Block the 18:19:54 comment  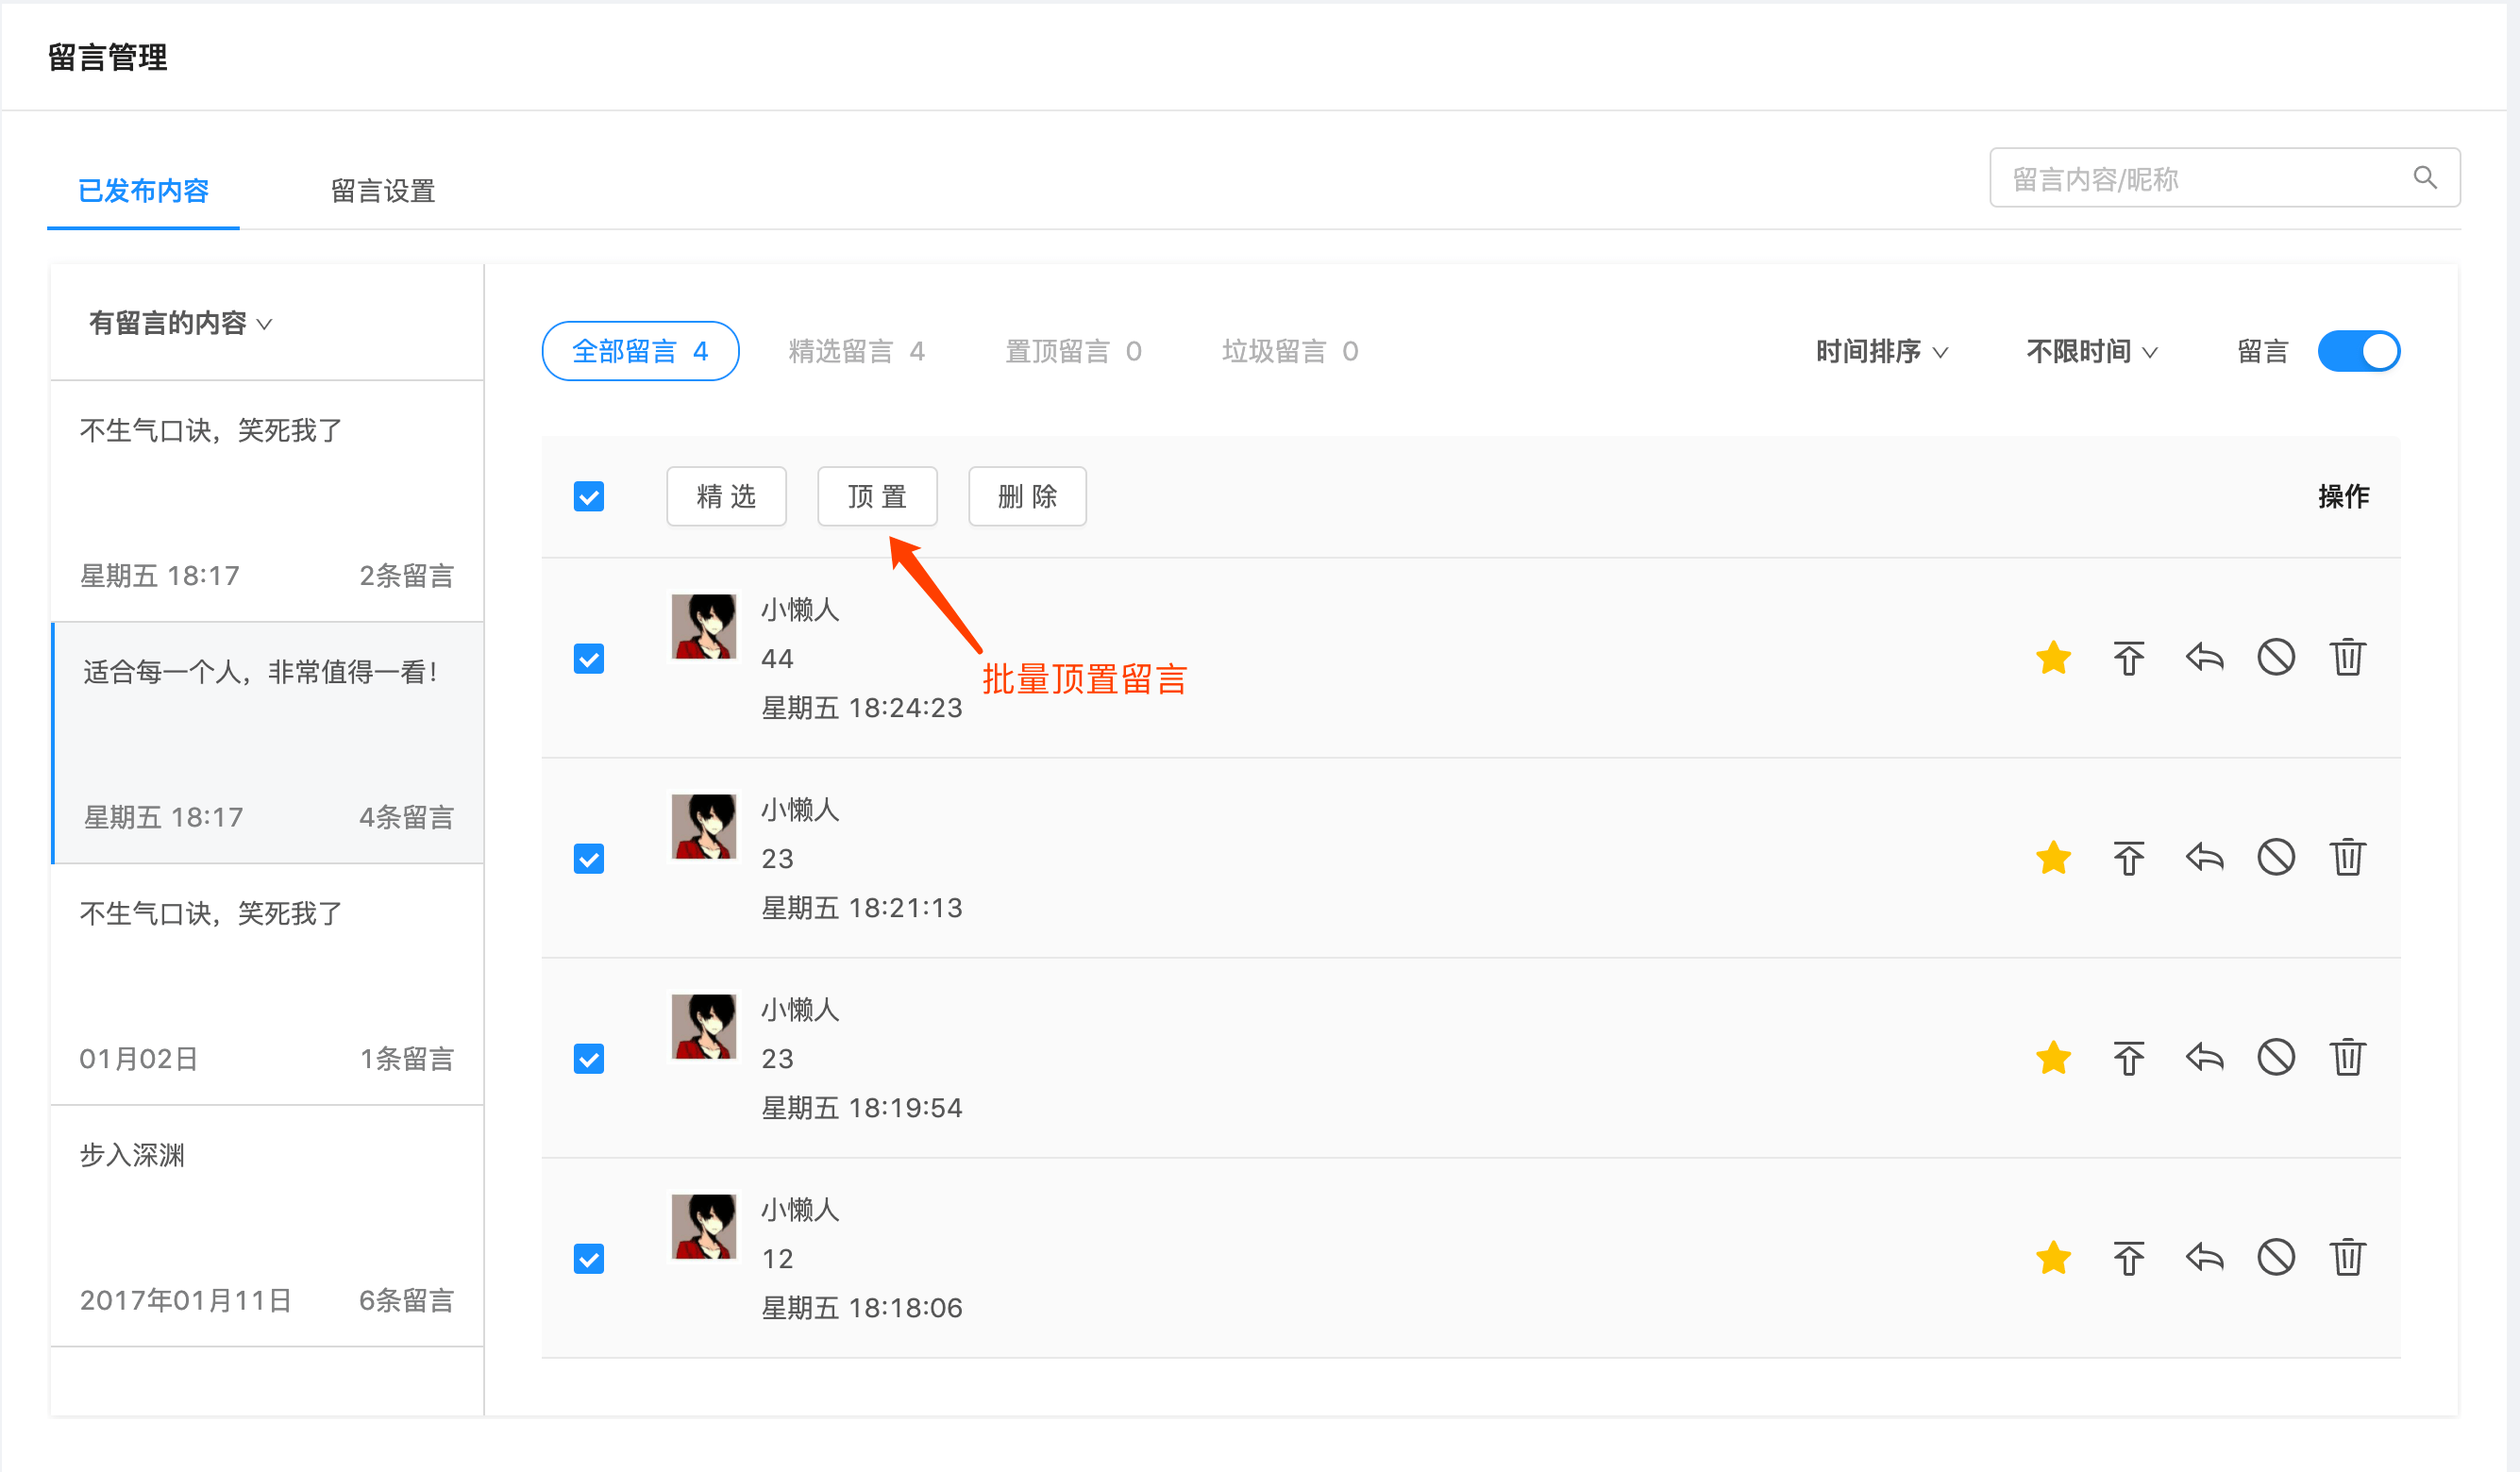(x=2276, y=1058)
